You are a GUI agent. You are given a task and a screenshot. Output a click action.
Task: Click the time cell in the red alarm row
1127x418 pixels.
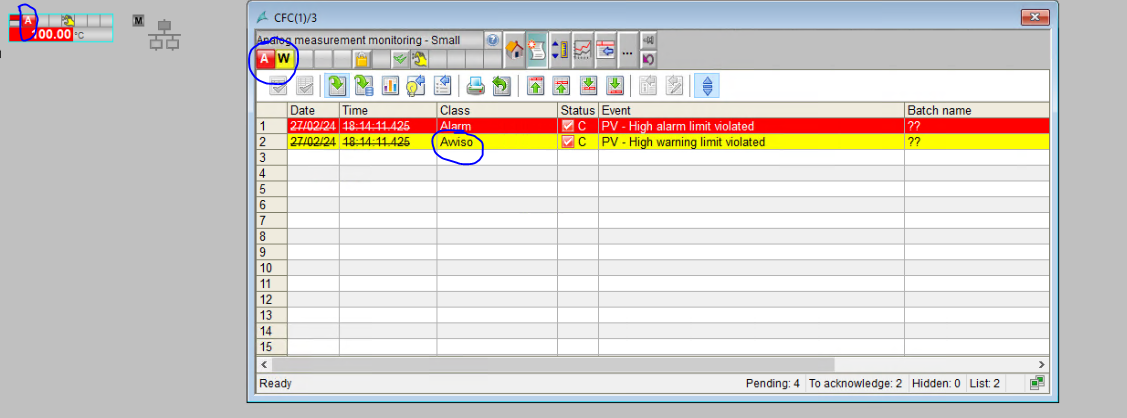click(388, 126)
